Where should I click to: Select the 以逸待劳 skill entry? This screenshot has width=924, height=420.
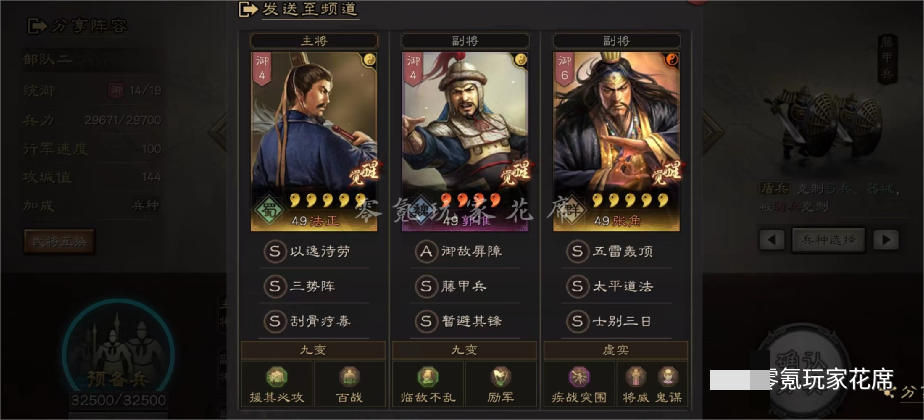tap(314, 252)
